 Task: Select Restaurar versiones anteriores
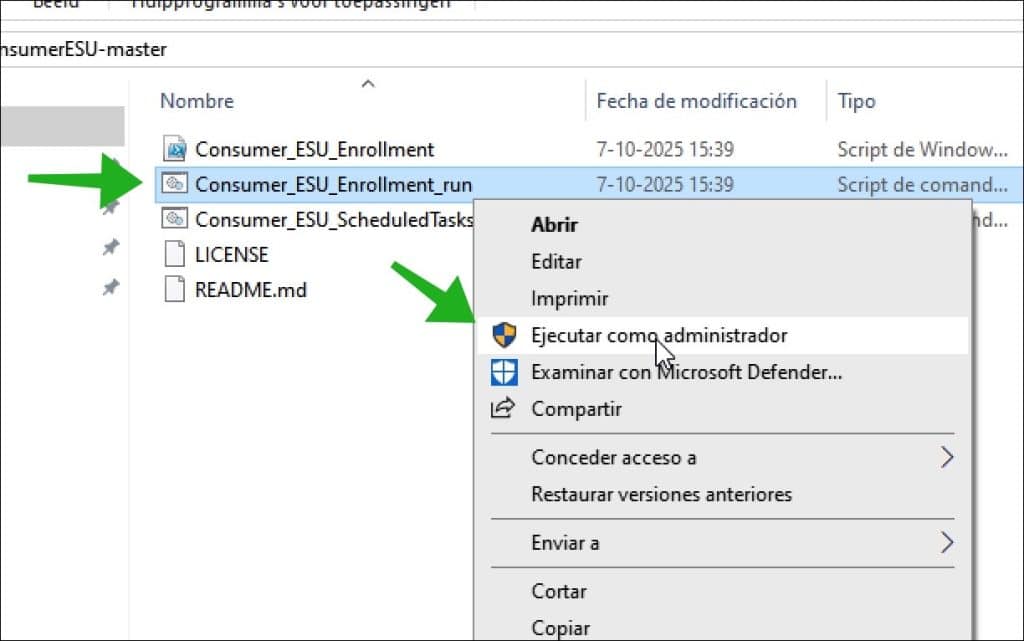coord(661,494)
